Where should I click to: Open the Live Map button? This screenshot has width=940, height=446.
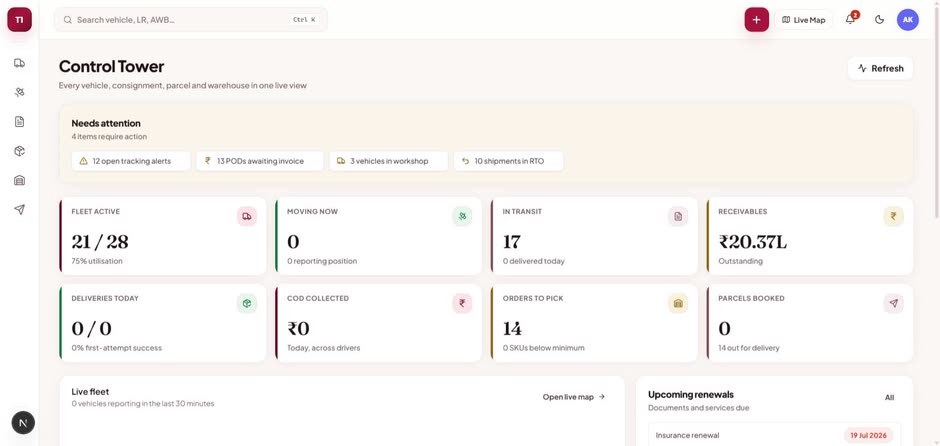pyautogui.click(x=804, y=20)
